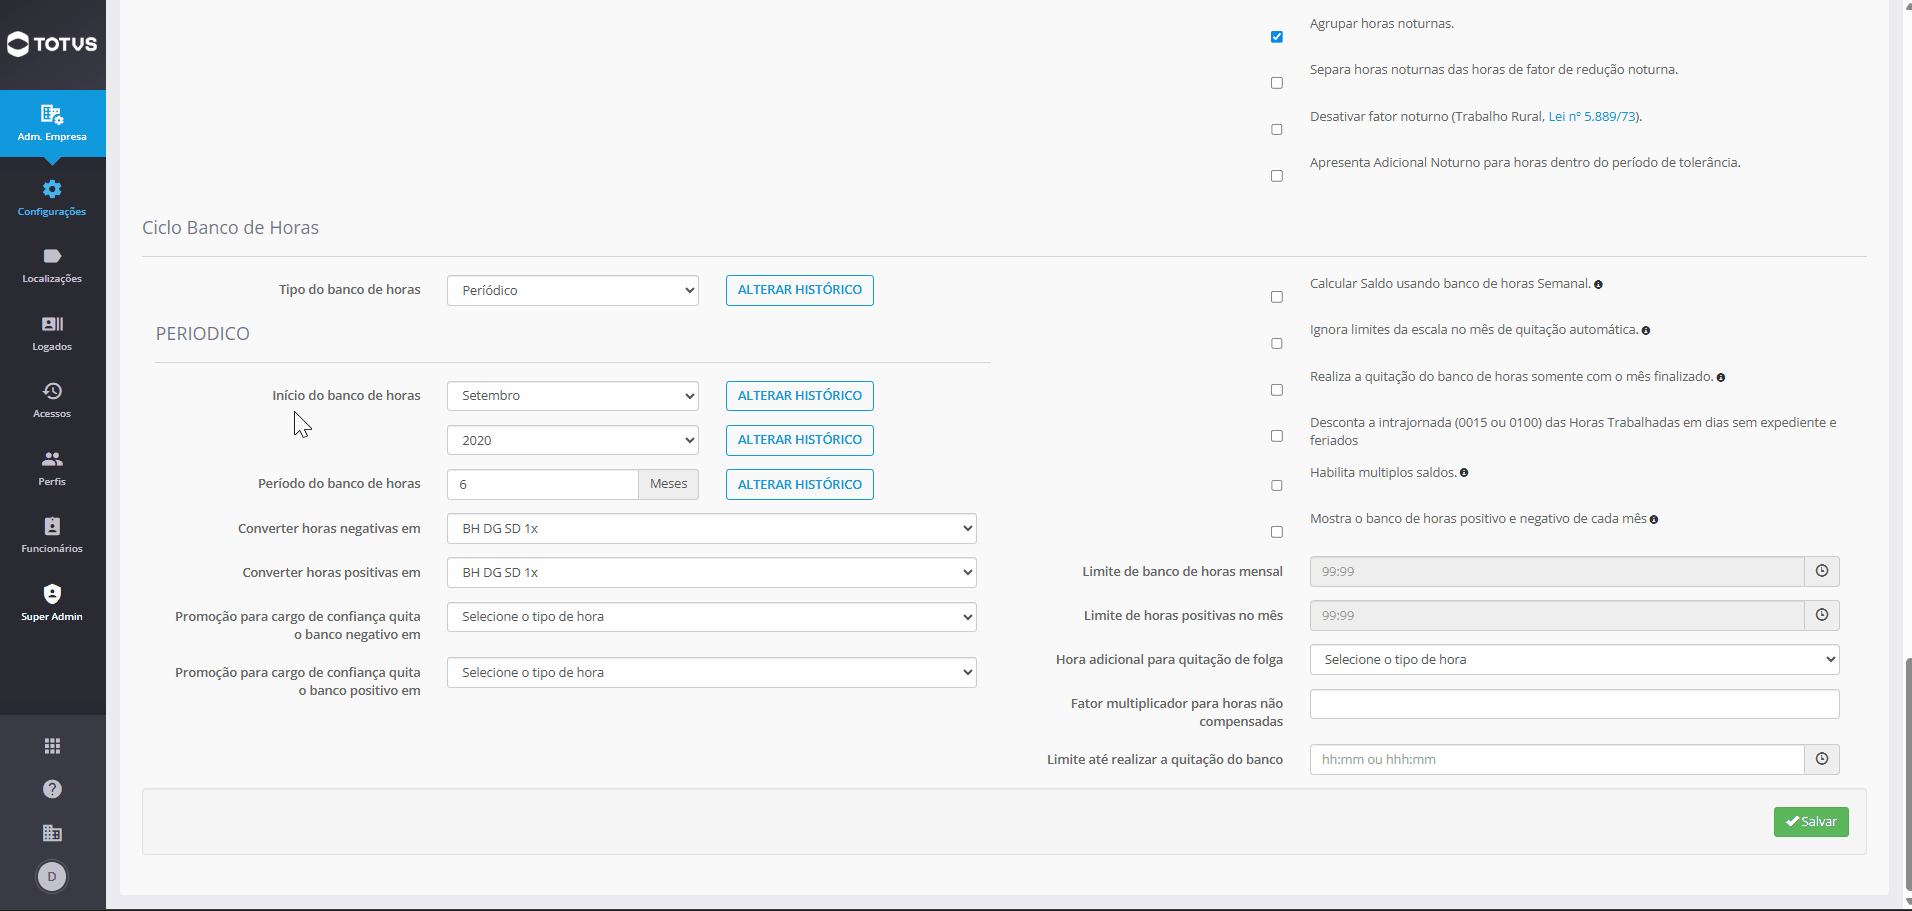
Task: Expand Tipo do banco de horas dropdown
Action: pos(573,290)
